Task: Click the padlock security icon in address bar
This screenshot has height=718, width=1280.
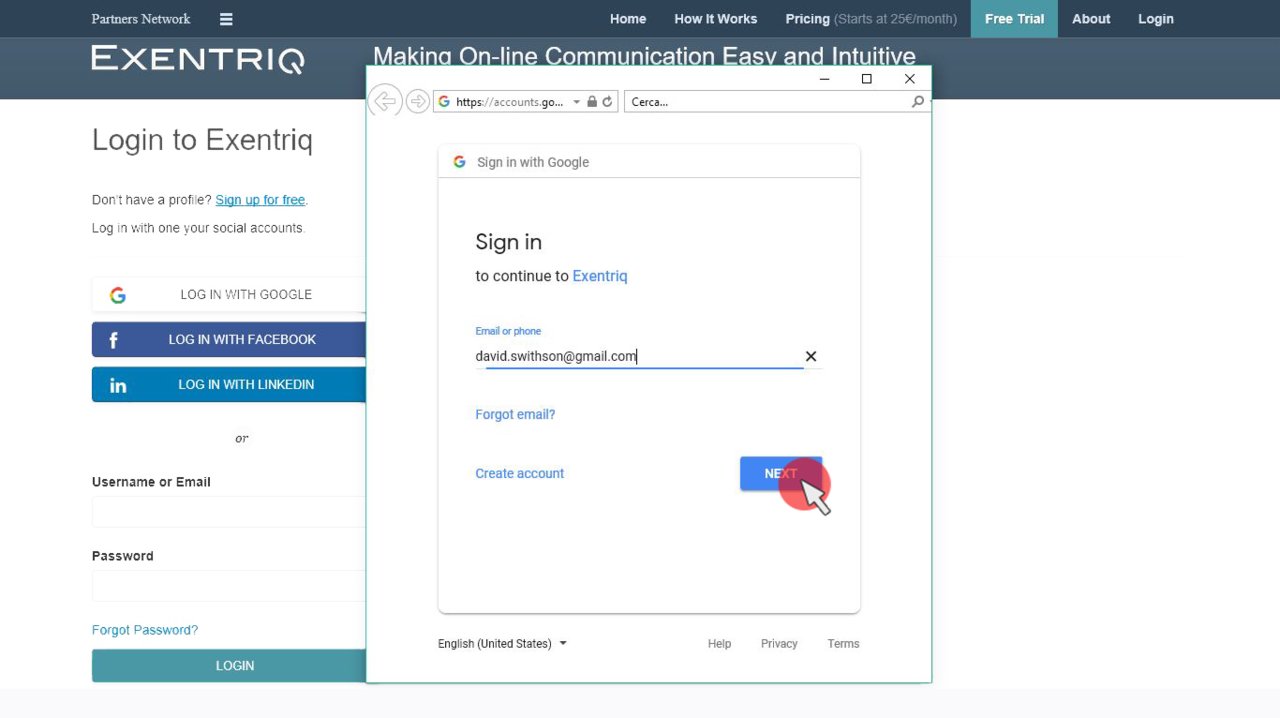Action: 592,102
